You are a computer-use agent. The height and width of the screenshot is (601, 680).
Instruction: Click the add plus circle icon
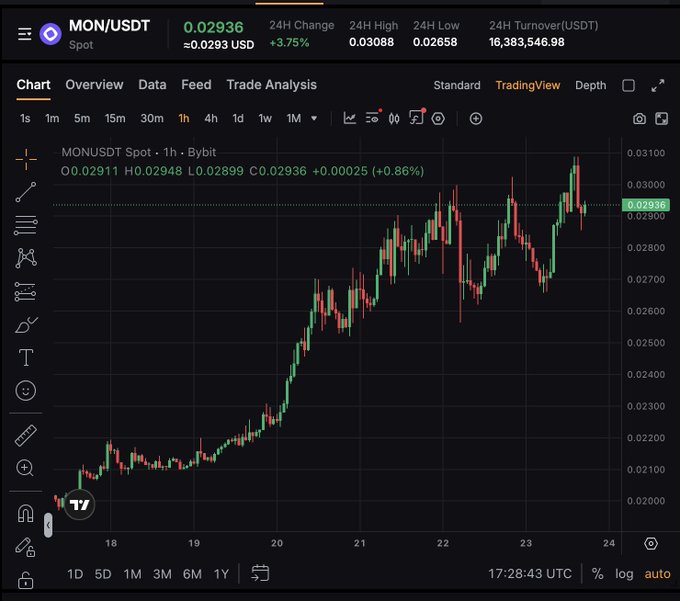tap(476, 118)
